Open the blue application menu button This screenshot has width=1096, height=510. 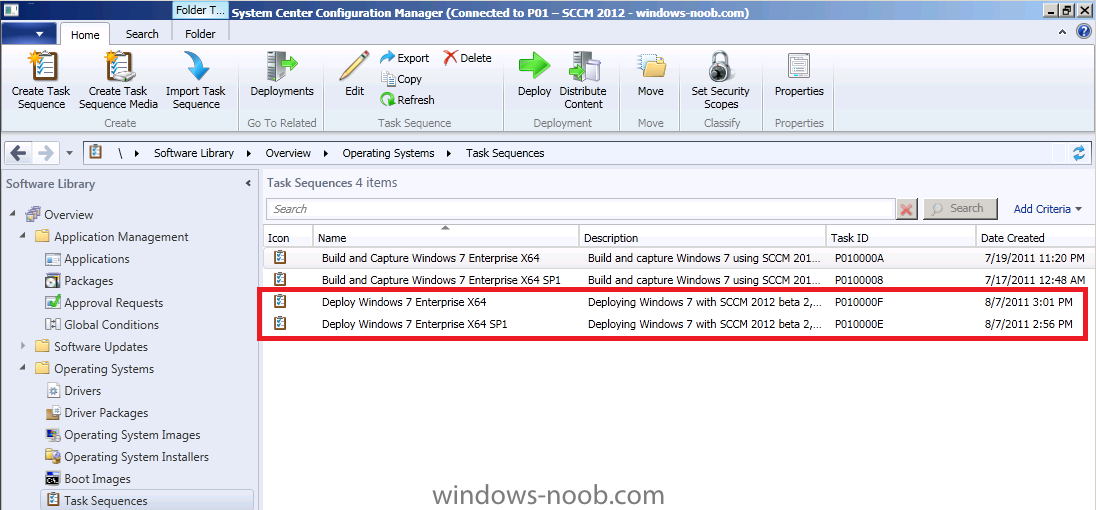point(28,34)
